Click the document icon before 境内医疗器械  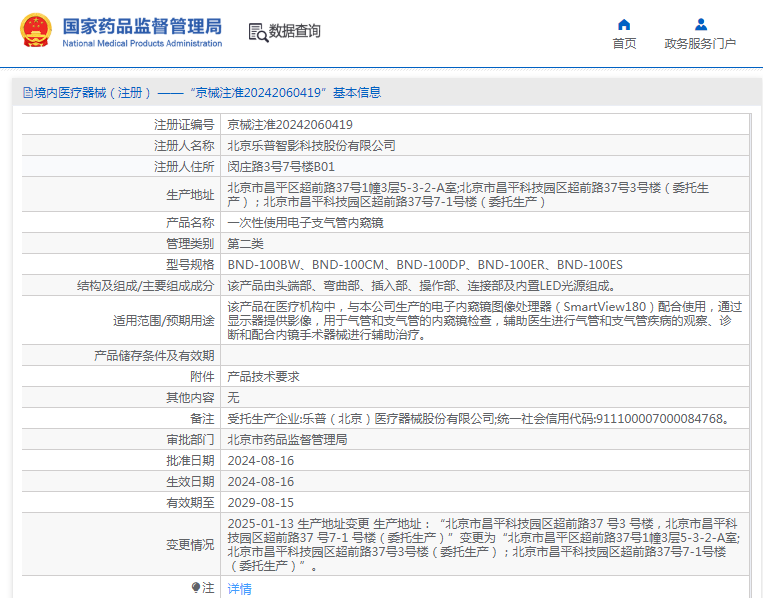(28, 92)
